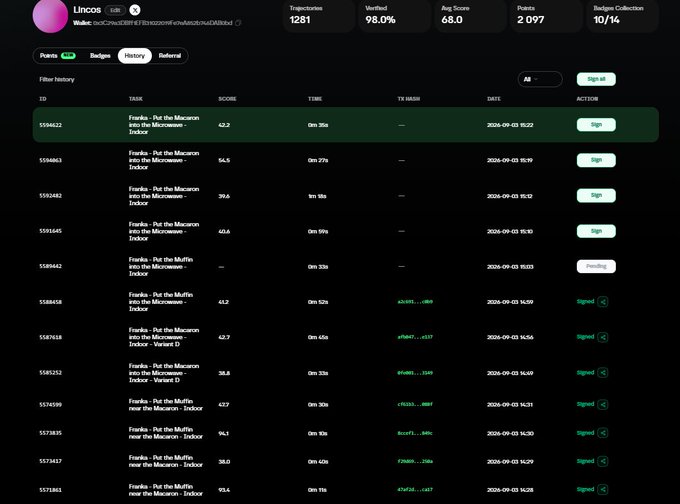The height and width of the screenshot is (504, 680).
Task: Share the signed row 5585252
Action: (603, 373)
